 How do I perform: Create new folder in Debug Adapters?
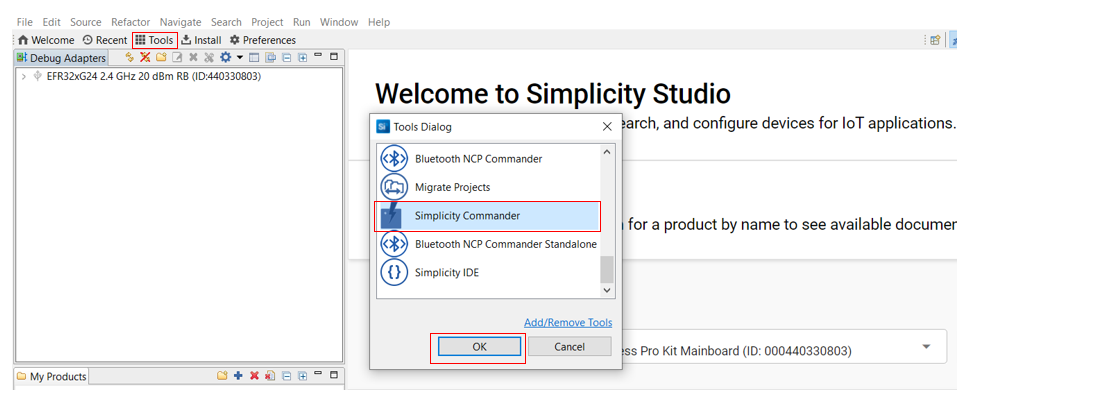coord(161,57)
